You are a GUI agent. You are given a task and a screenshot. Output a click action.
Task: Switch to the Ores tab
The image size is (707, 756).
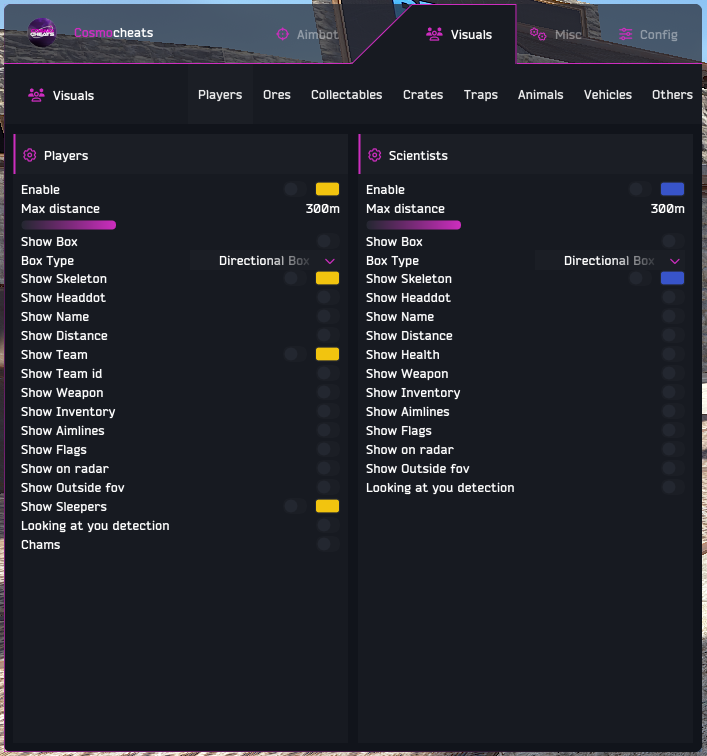tap(277, 94)
